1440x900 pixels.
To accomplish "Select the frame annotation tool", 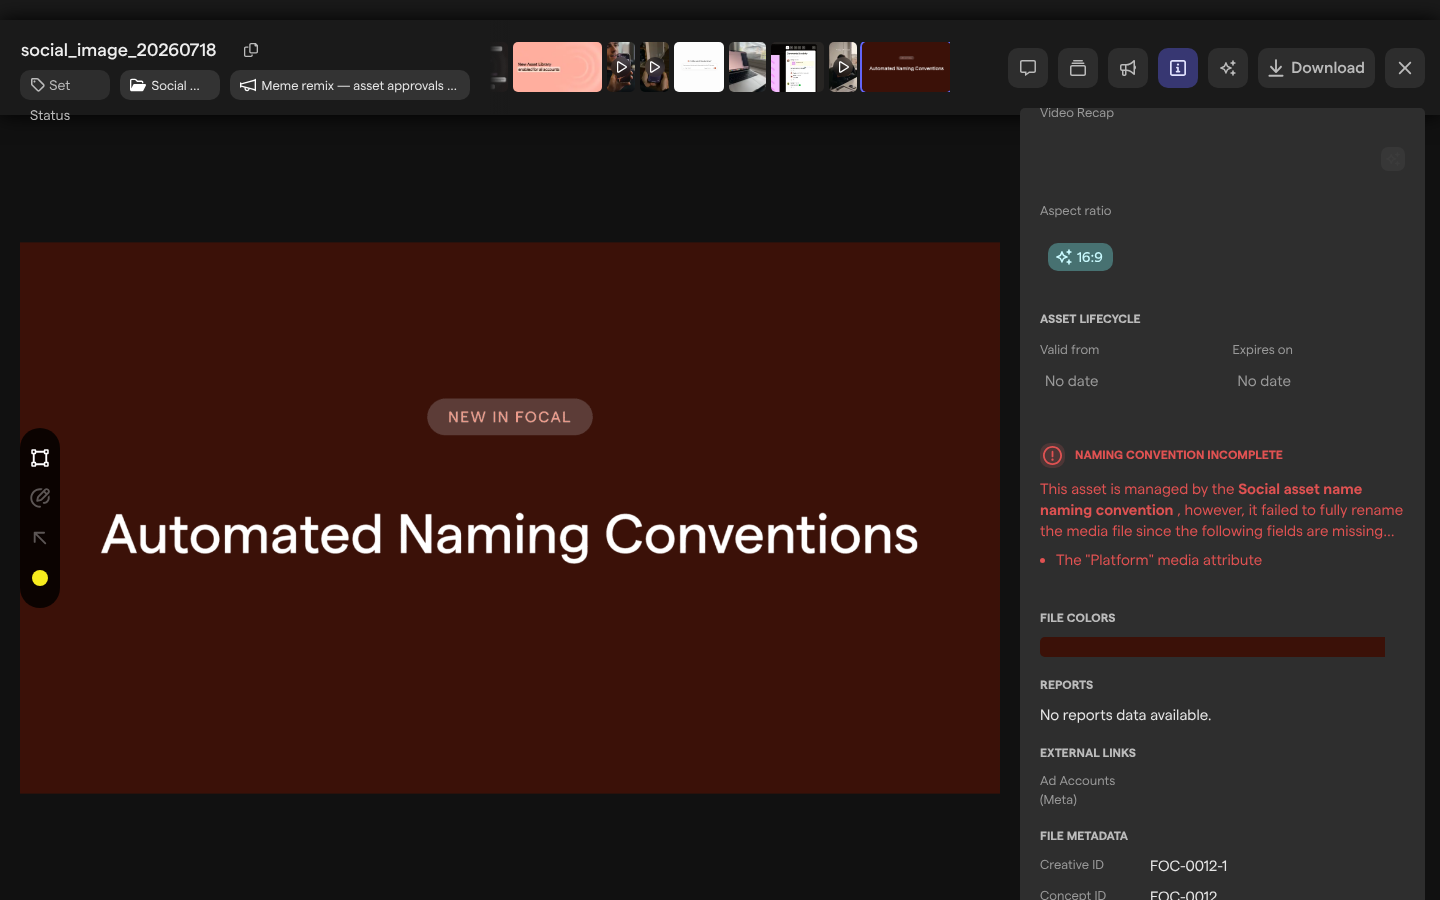I will click(40, 458).
